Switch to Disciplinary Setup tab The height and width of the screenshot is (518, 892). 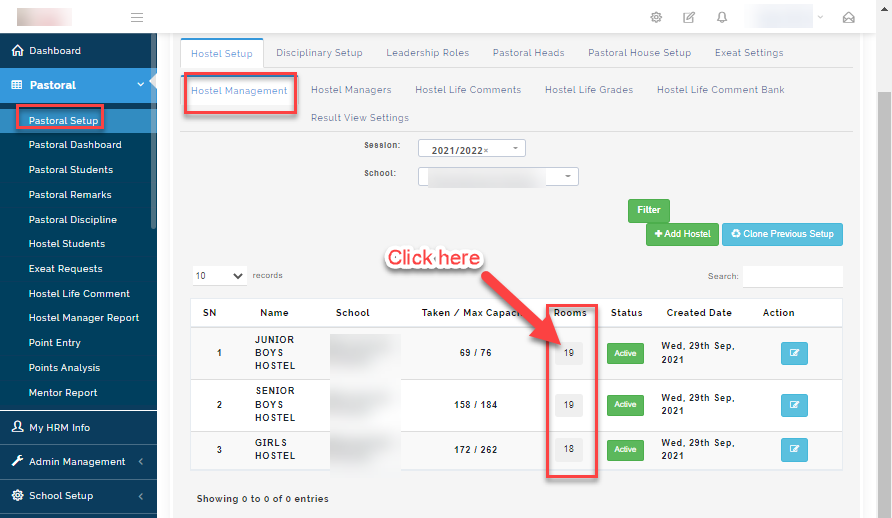(319, 53)
